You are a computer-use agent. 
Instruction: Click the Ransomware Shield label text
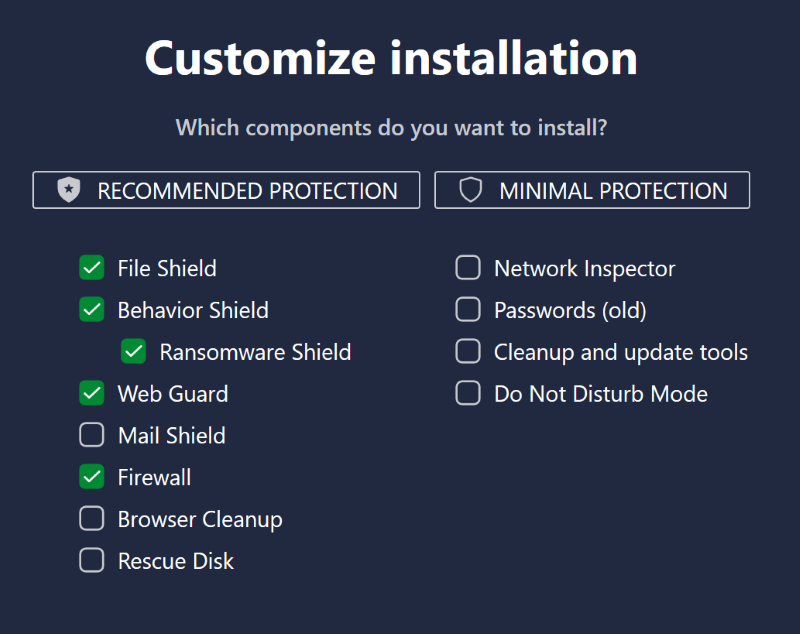pos(255,352)
